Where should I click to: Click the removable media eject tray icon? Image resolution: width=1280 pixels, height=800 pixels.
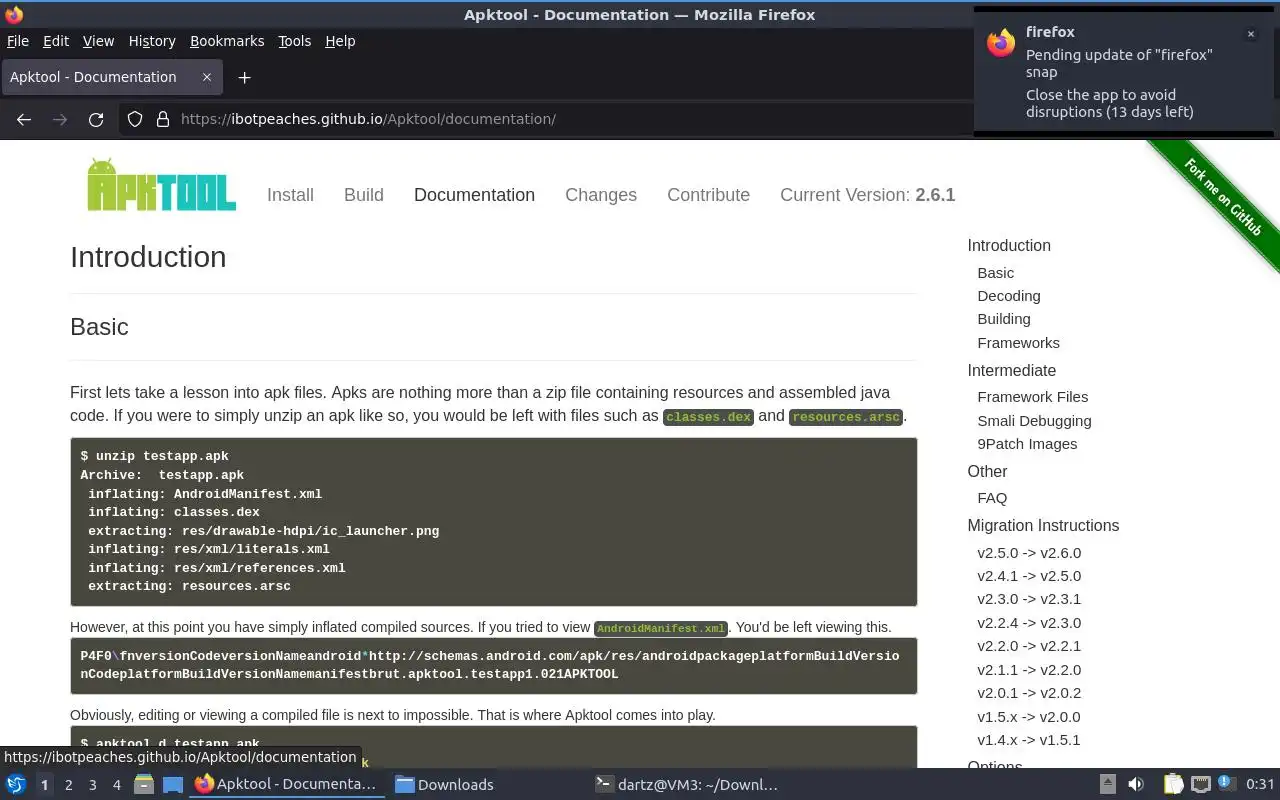click(x=1108, y=785)
